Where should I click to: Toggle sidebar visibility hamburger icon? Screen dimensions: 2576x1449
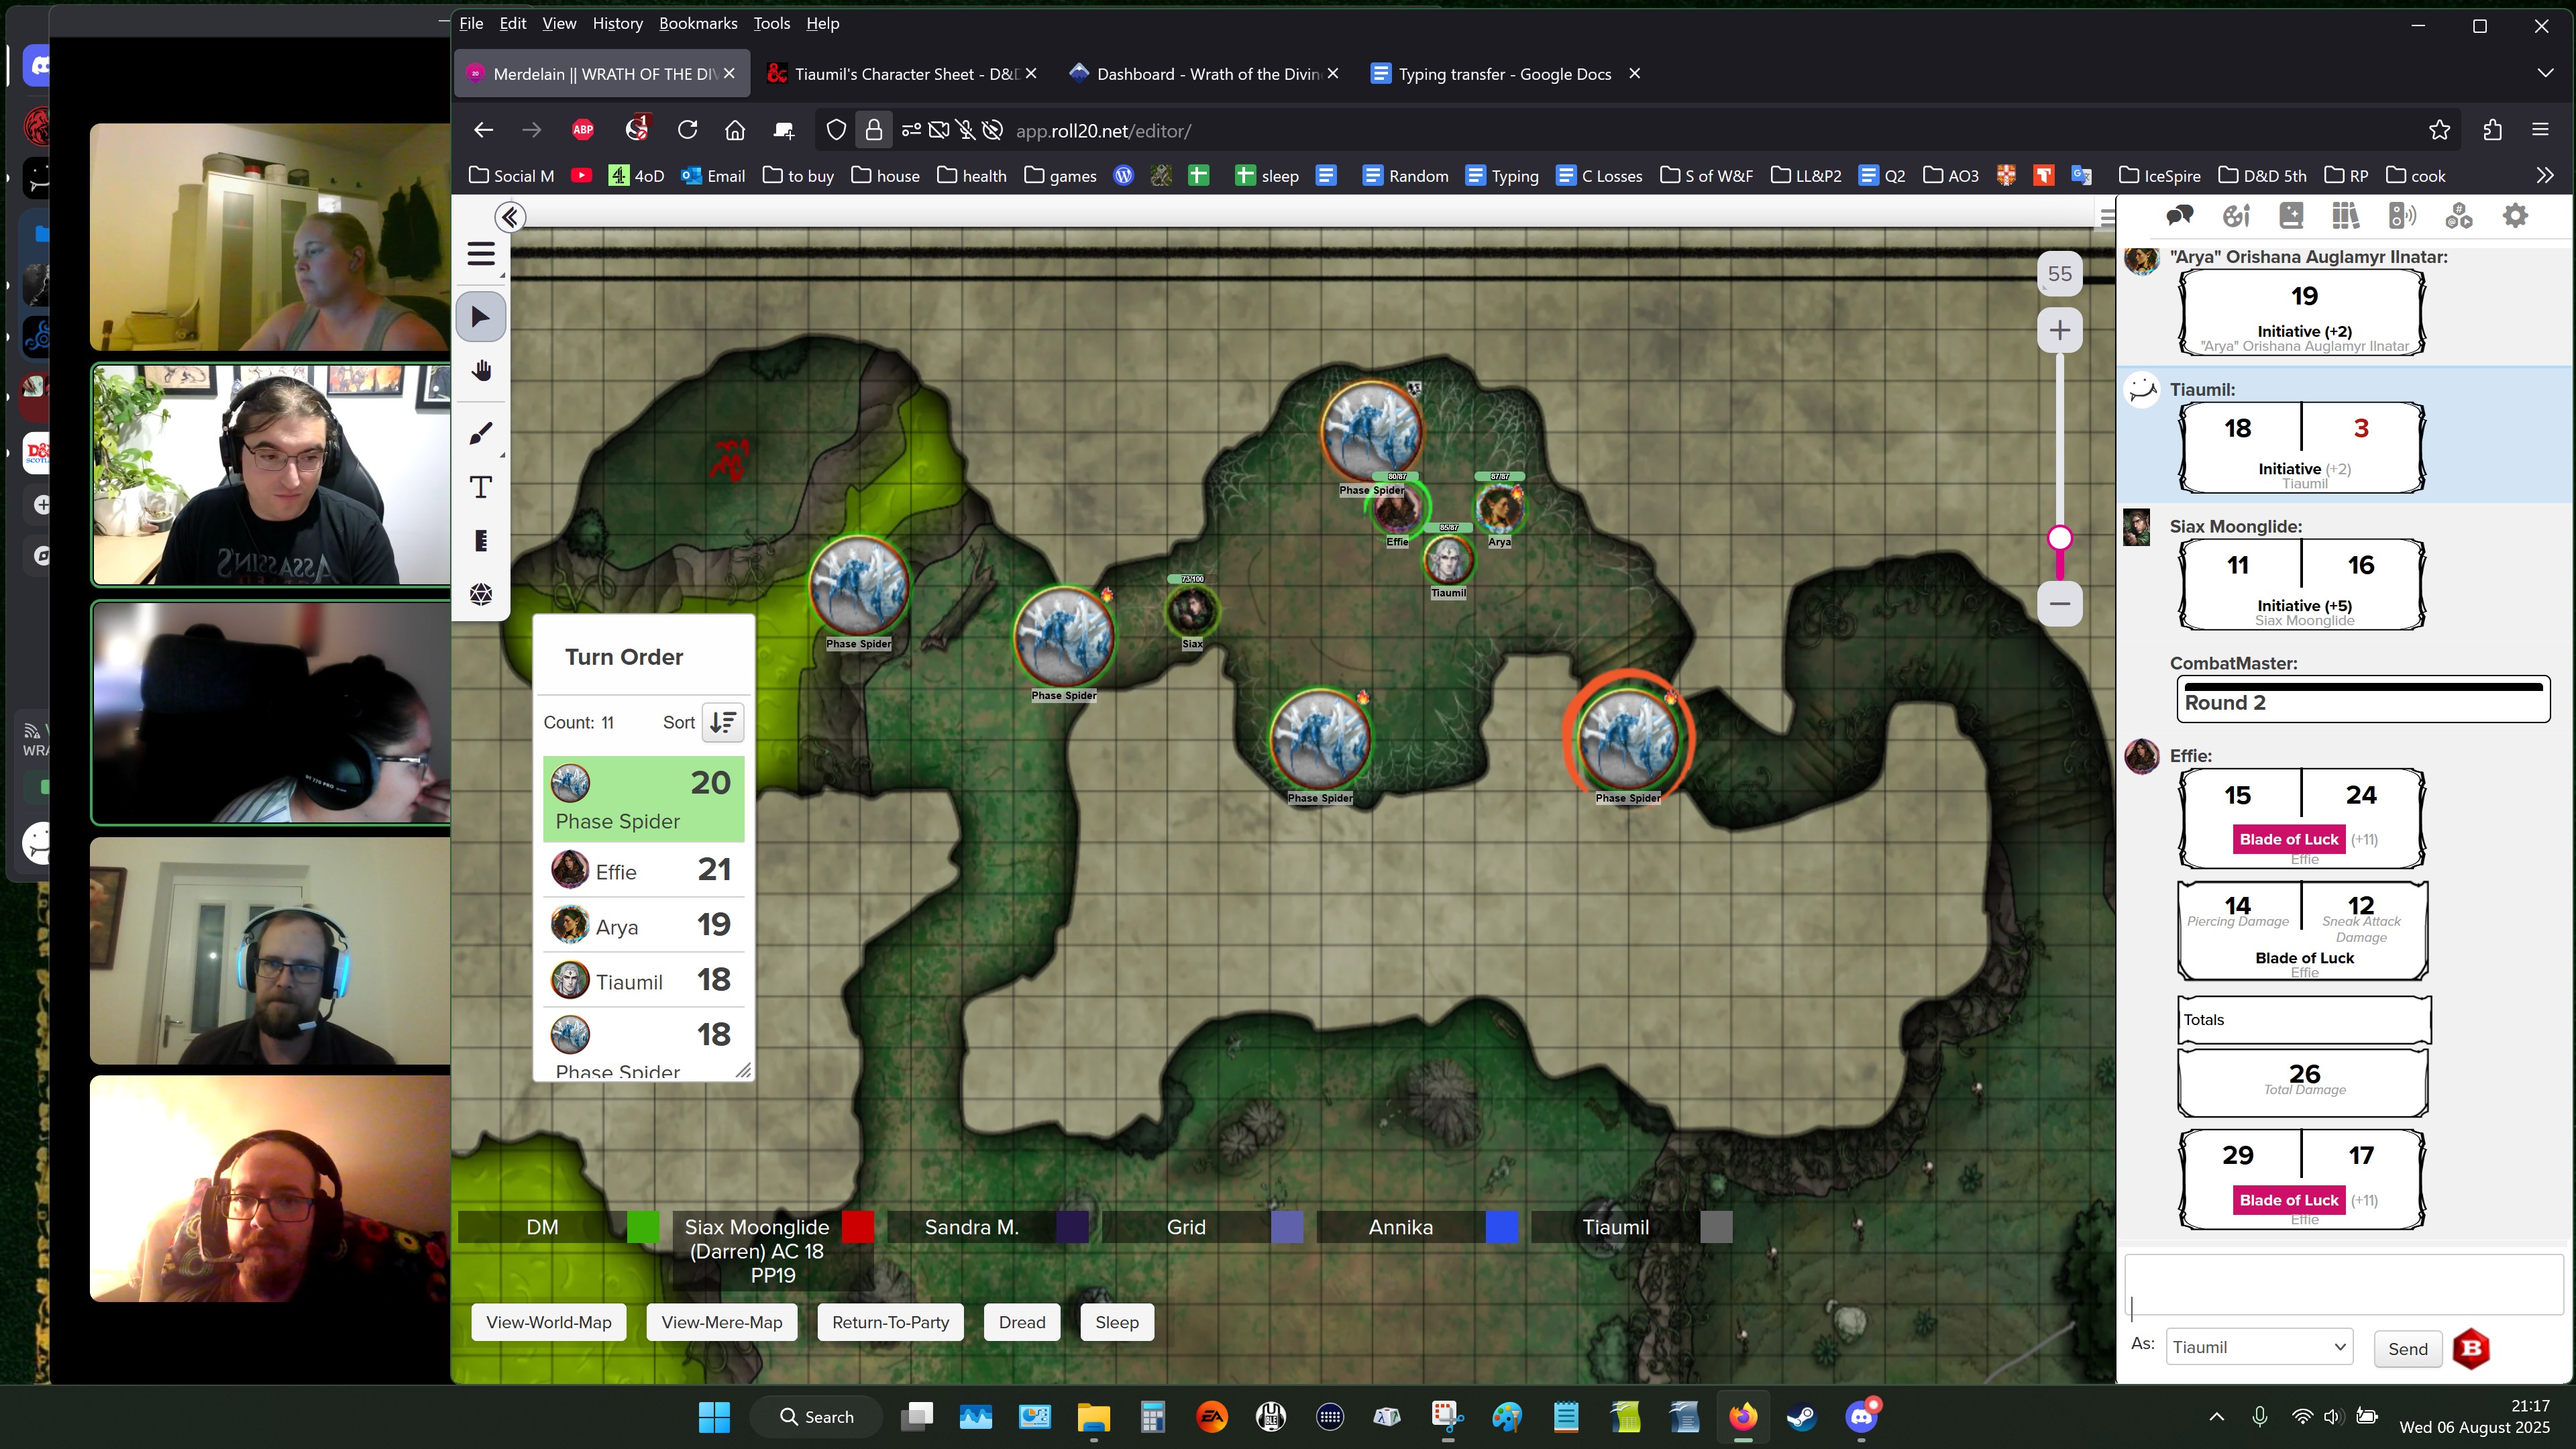2106,217
